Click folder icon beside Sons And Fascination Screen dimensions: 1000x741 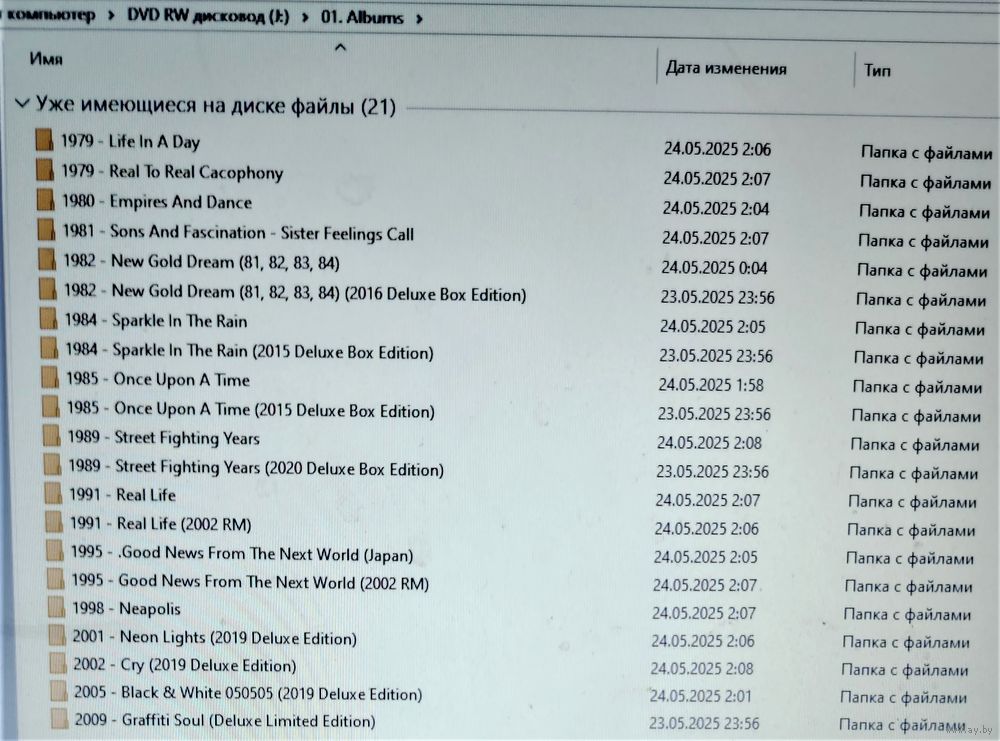click(46, 230)
